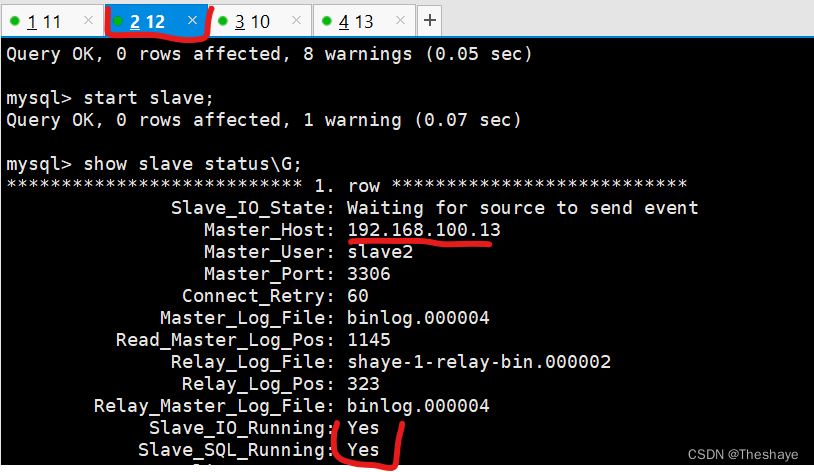Click the Master_Port label
The width and height of the screenshot is (814, 472).
coord(269,274)
